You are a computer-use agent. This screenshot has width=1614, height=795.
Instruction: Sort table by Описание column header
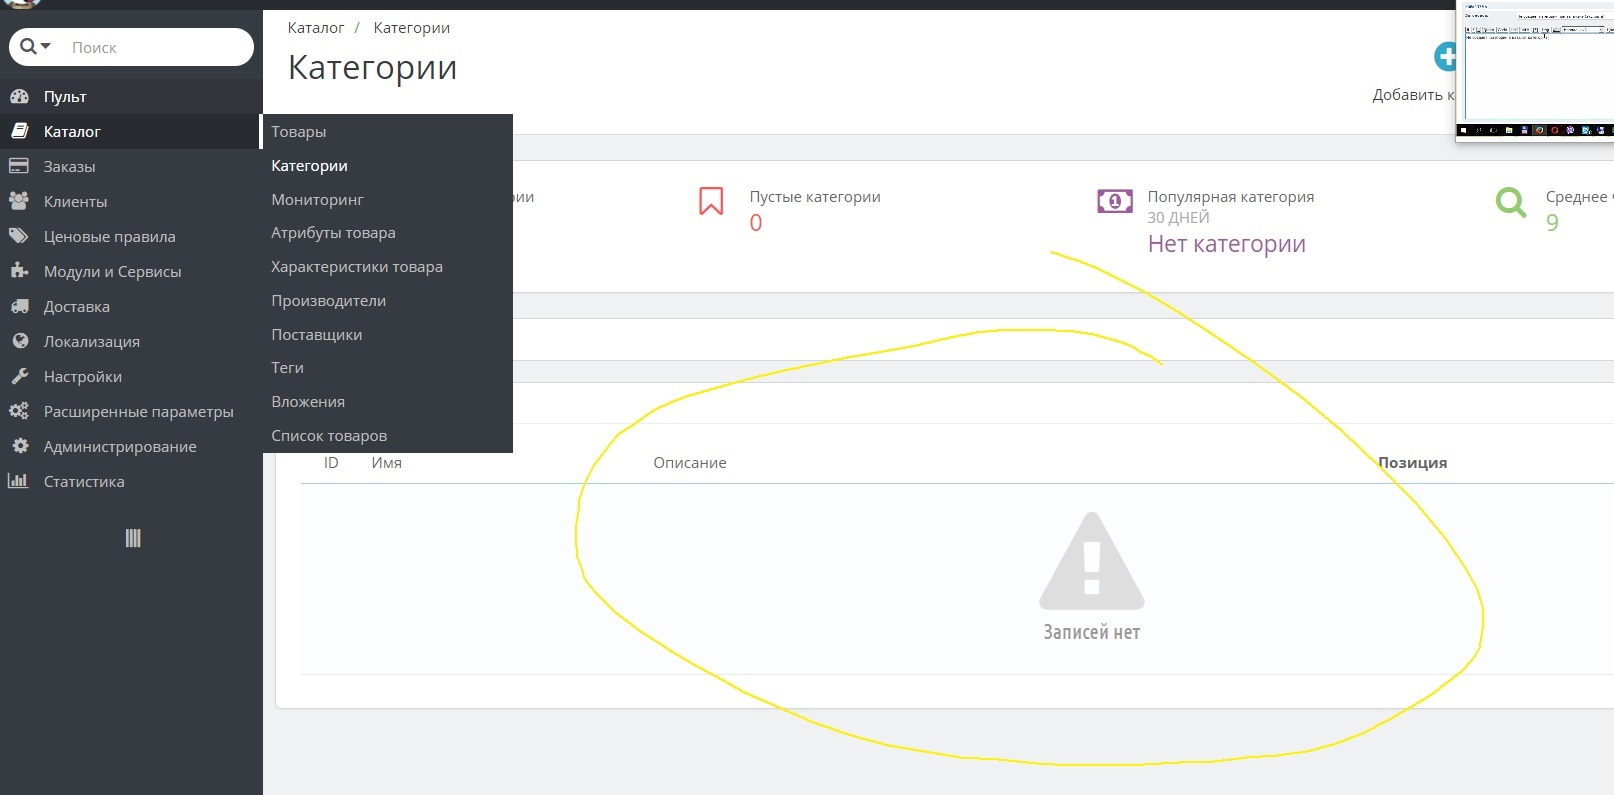tap(690, 463)
